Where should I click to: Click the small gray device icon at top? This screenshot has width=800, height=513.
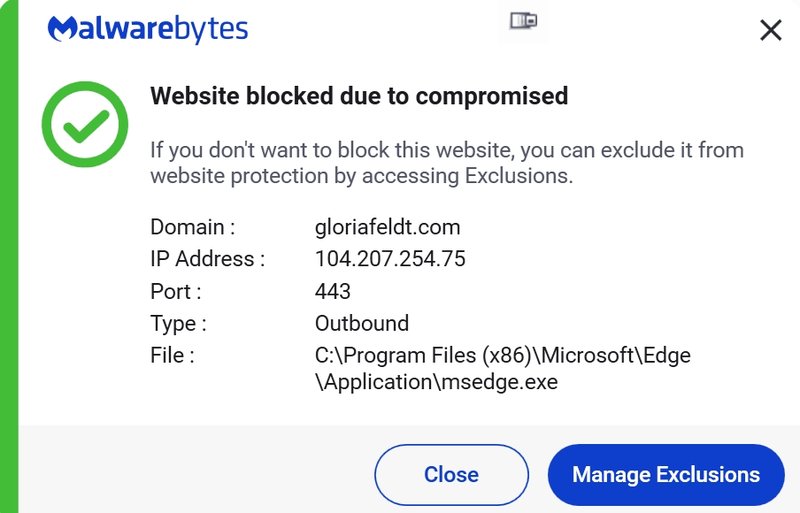523,21
